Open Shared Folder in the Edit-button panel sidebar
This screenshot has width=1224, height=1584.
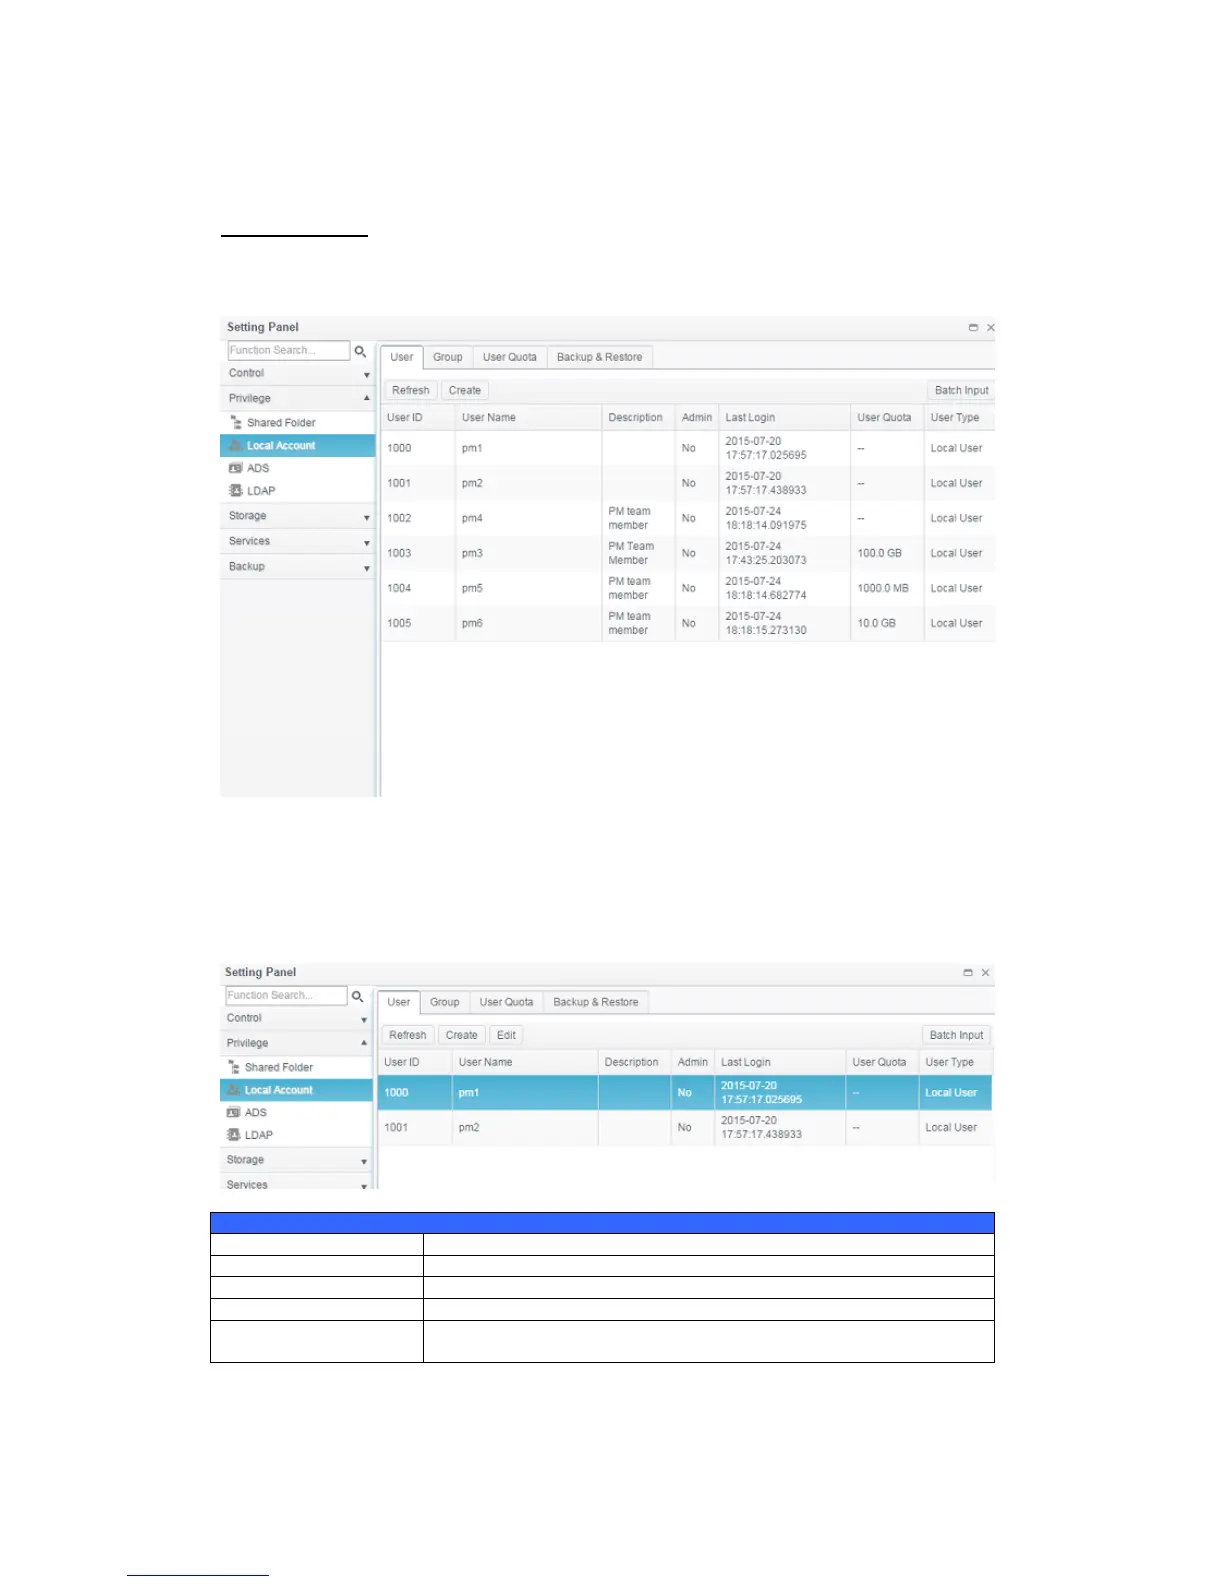tap(279, 1068)
